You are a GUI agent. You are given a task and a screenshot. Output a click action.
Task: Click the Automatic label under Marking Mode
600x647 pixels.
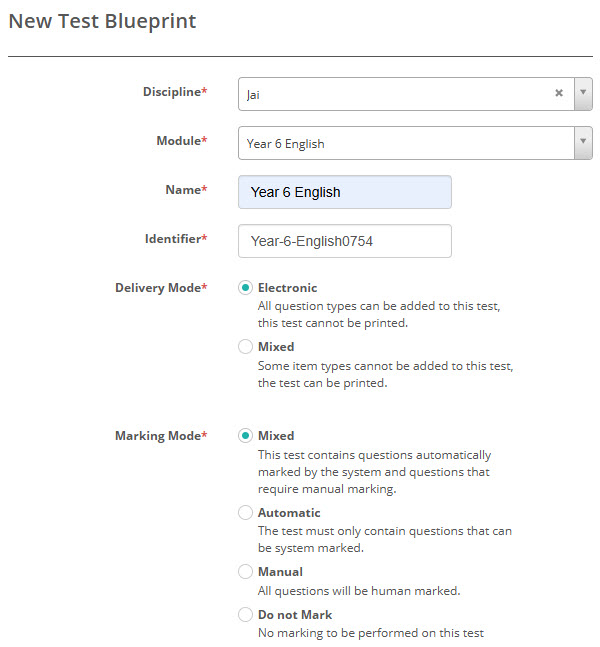[x=289, y=513]
